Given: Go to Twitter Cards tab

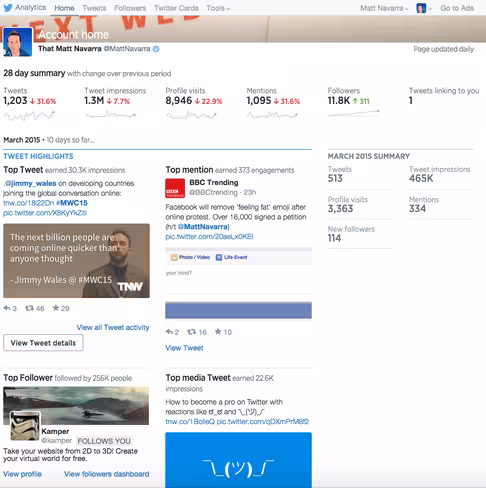Looking at the screenshot, I should (176, 8).
